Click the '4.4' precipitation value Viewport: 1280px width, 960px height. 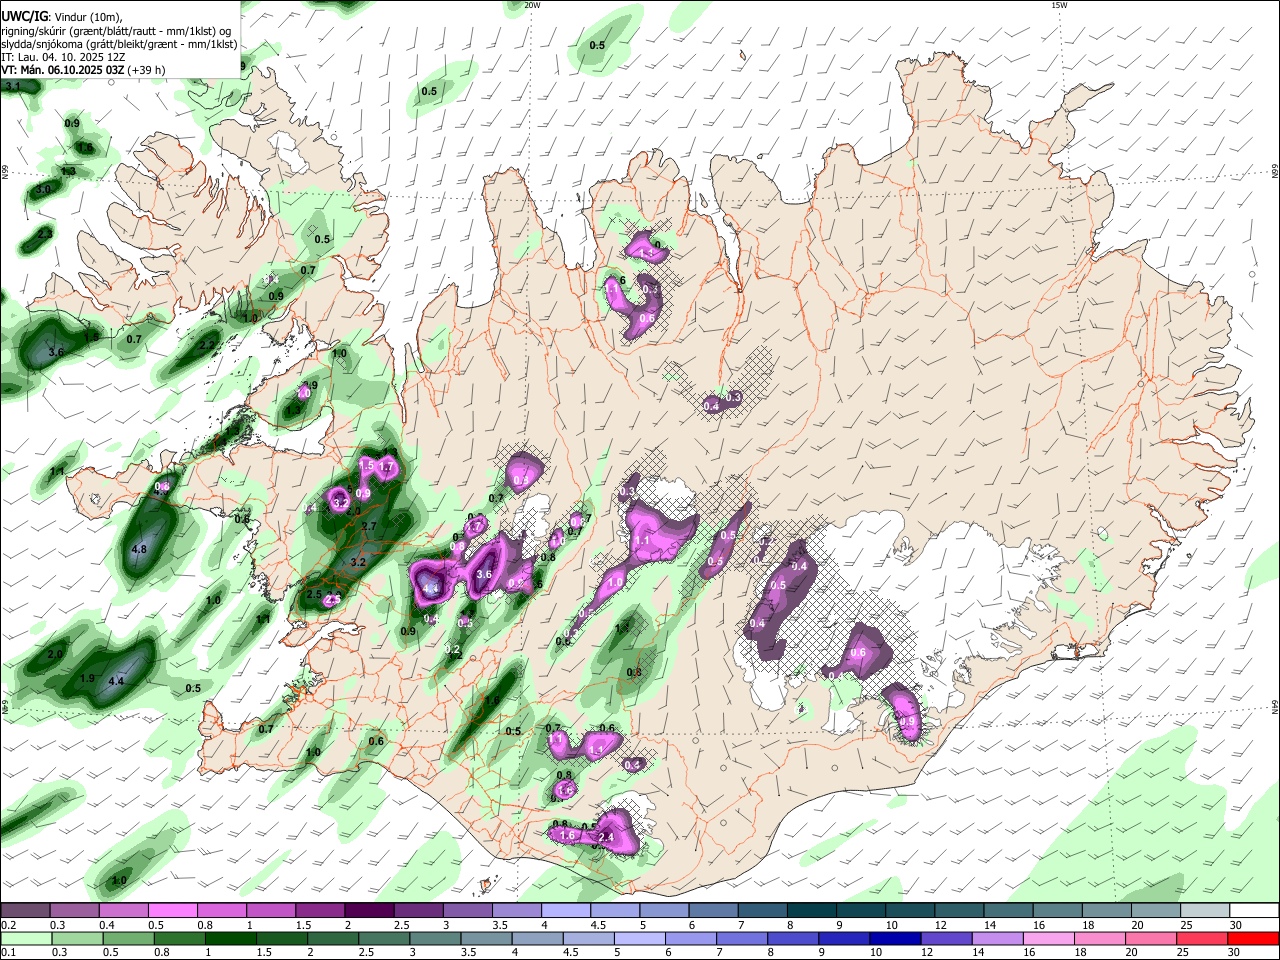116,682
